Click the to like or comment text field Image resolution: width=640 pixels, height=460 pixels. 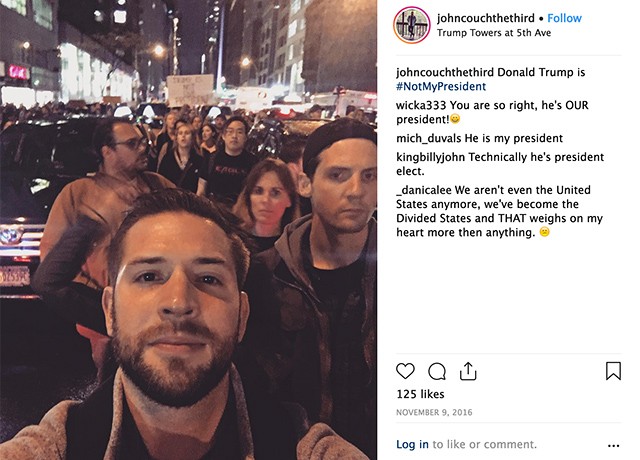[484, 444]
